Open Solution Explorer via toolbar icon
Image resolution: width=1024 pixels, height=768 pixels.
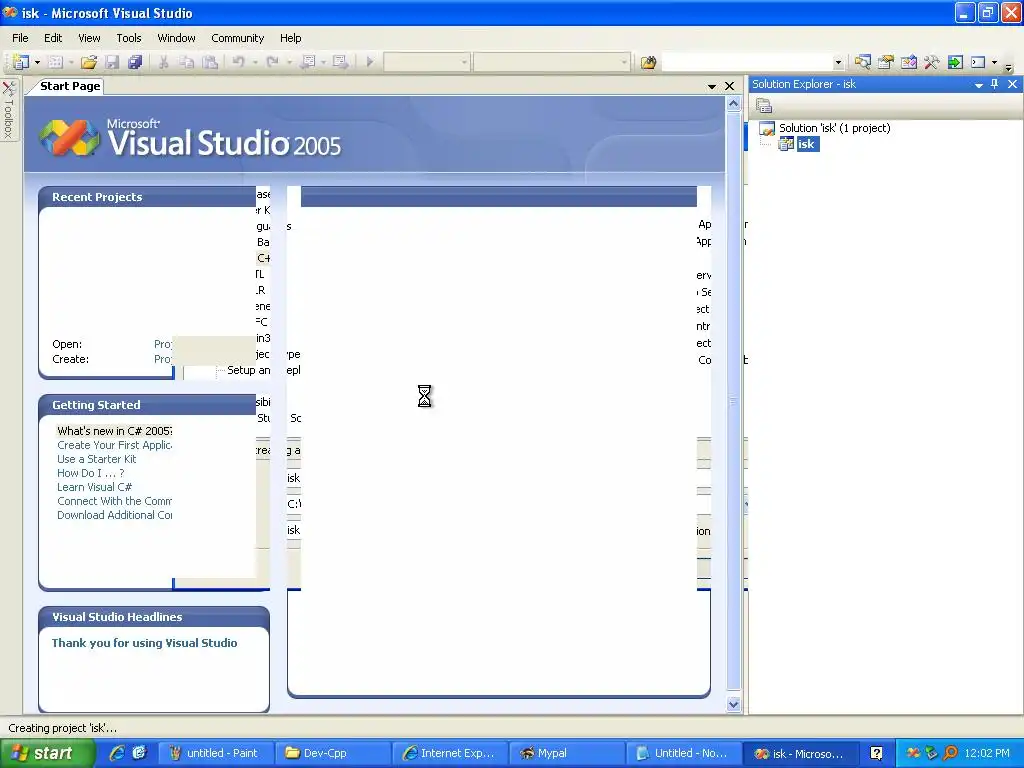pyautogui.click(x=863, y=62)
